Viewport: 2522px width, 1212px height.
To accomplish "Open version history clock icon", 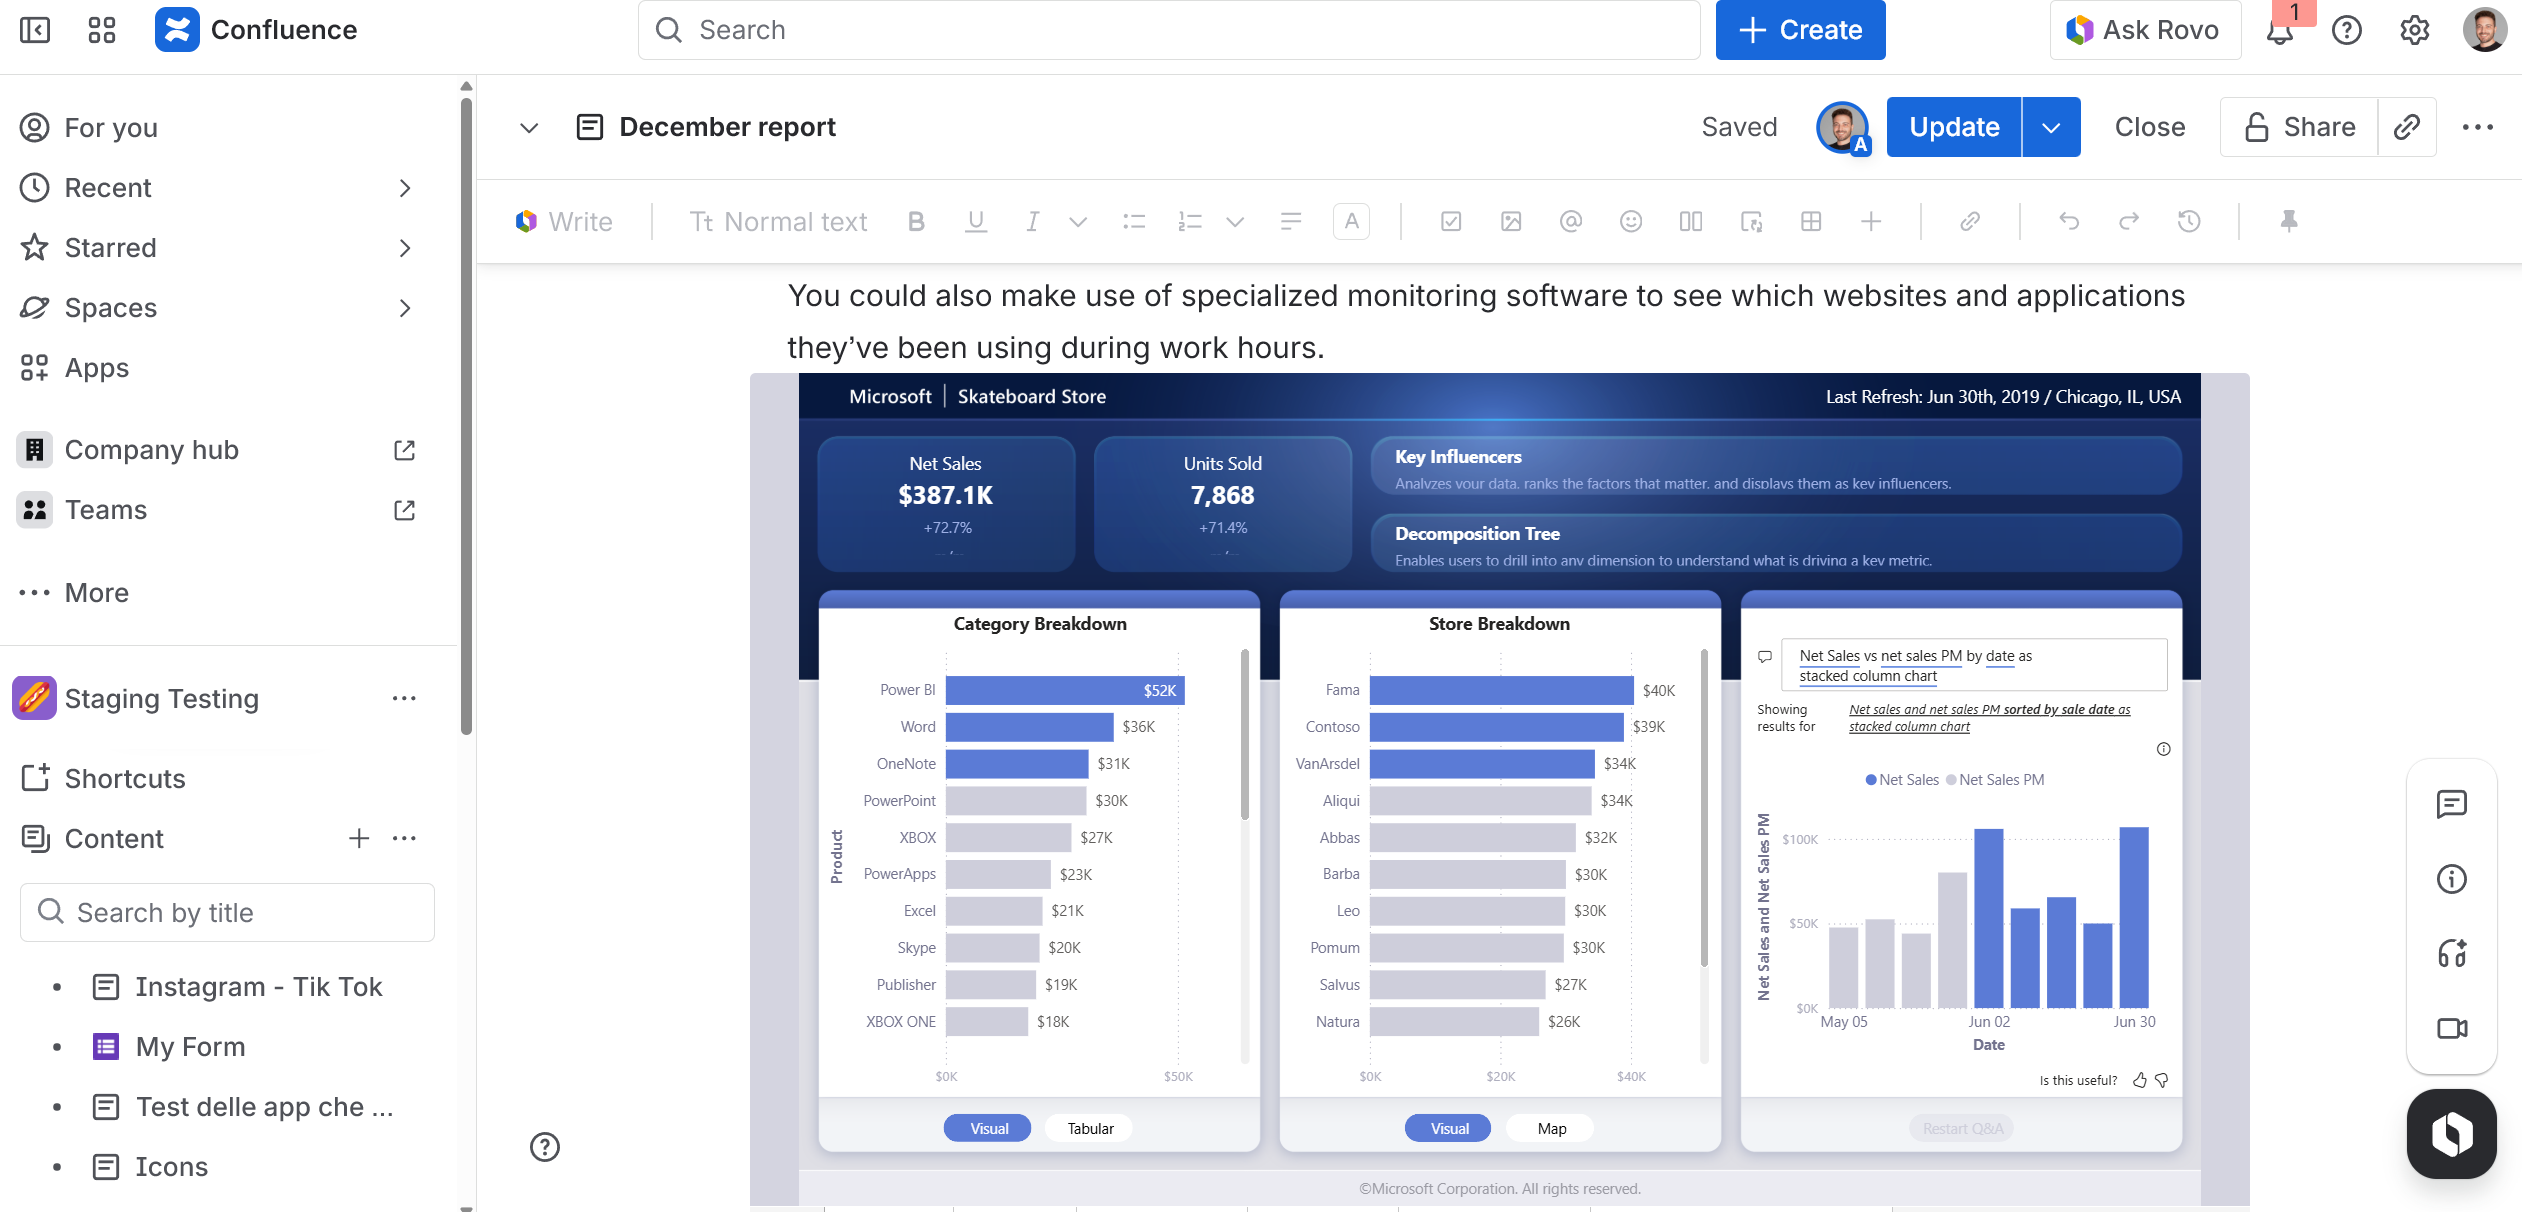I will pyautogui.click(x=2189, y=221).
